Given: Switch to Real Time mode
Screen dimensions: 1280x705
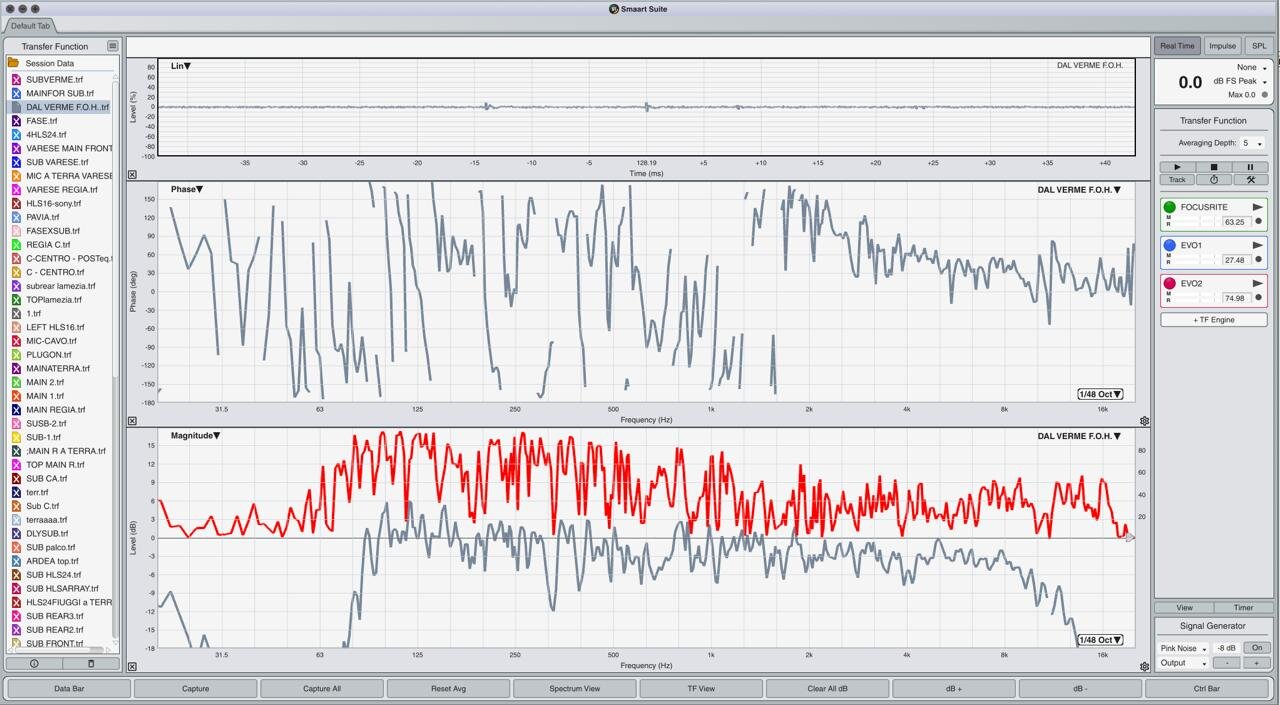Looking at the screenshot, I should click(x=1177, y=46).
